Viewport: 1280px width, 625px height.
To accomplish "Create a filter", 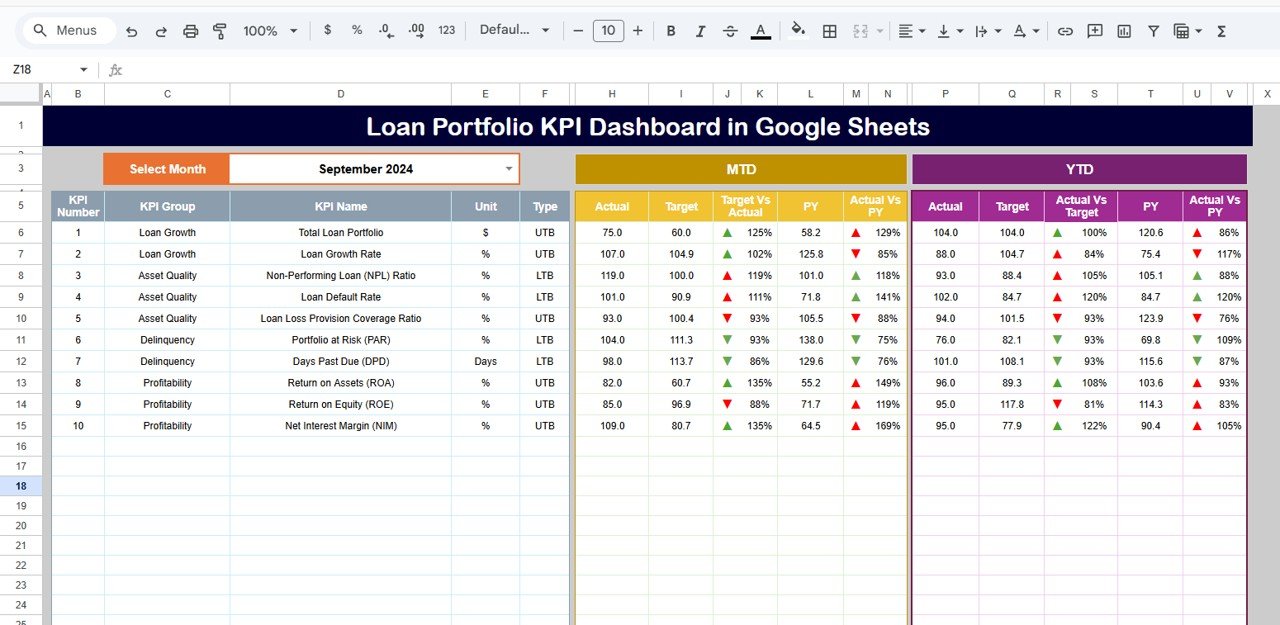I will 1153,31.
